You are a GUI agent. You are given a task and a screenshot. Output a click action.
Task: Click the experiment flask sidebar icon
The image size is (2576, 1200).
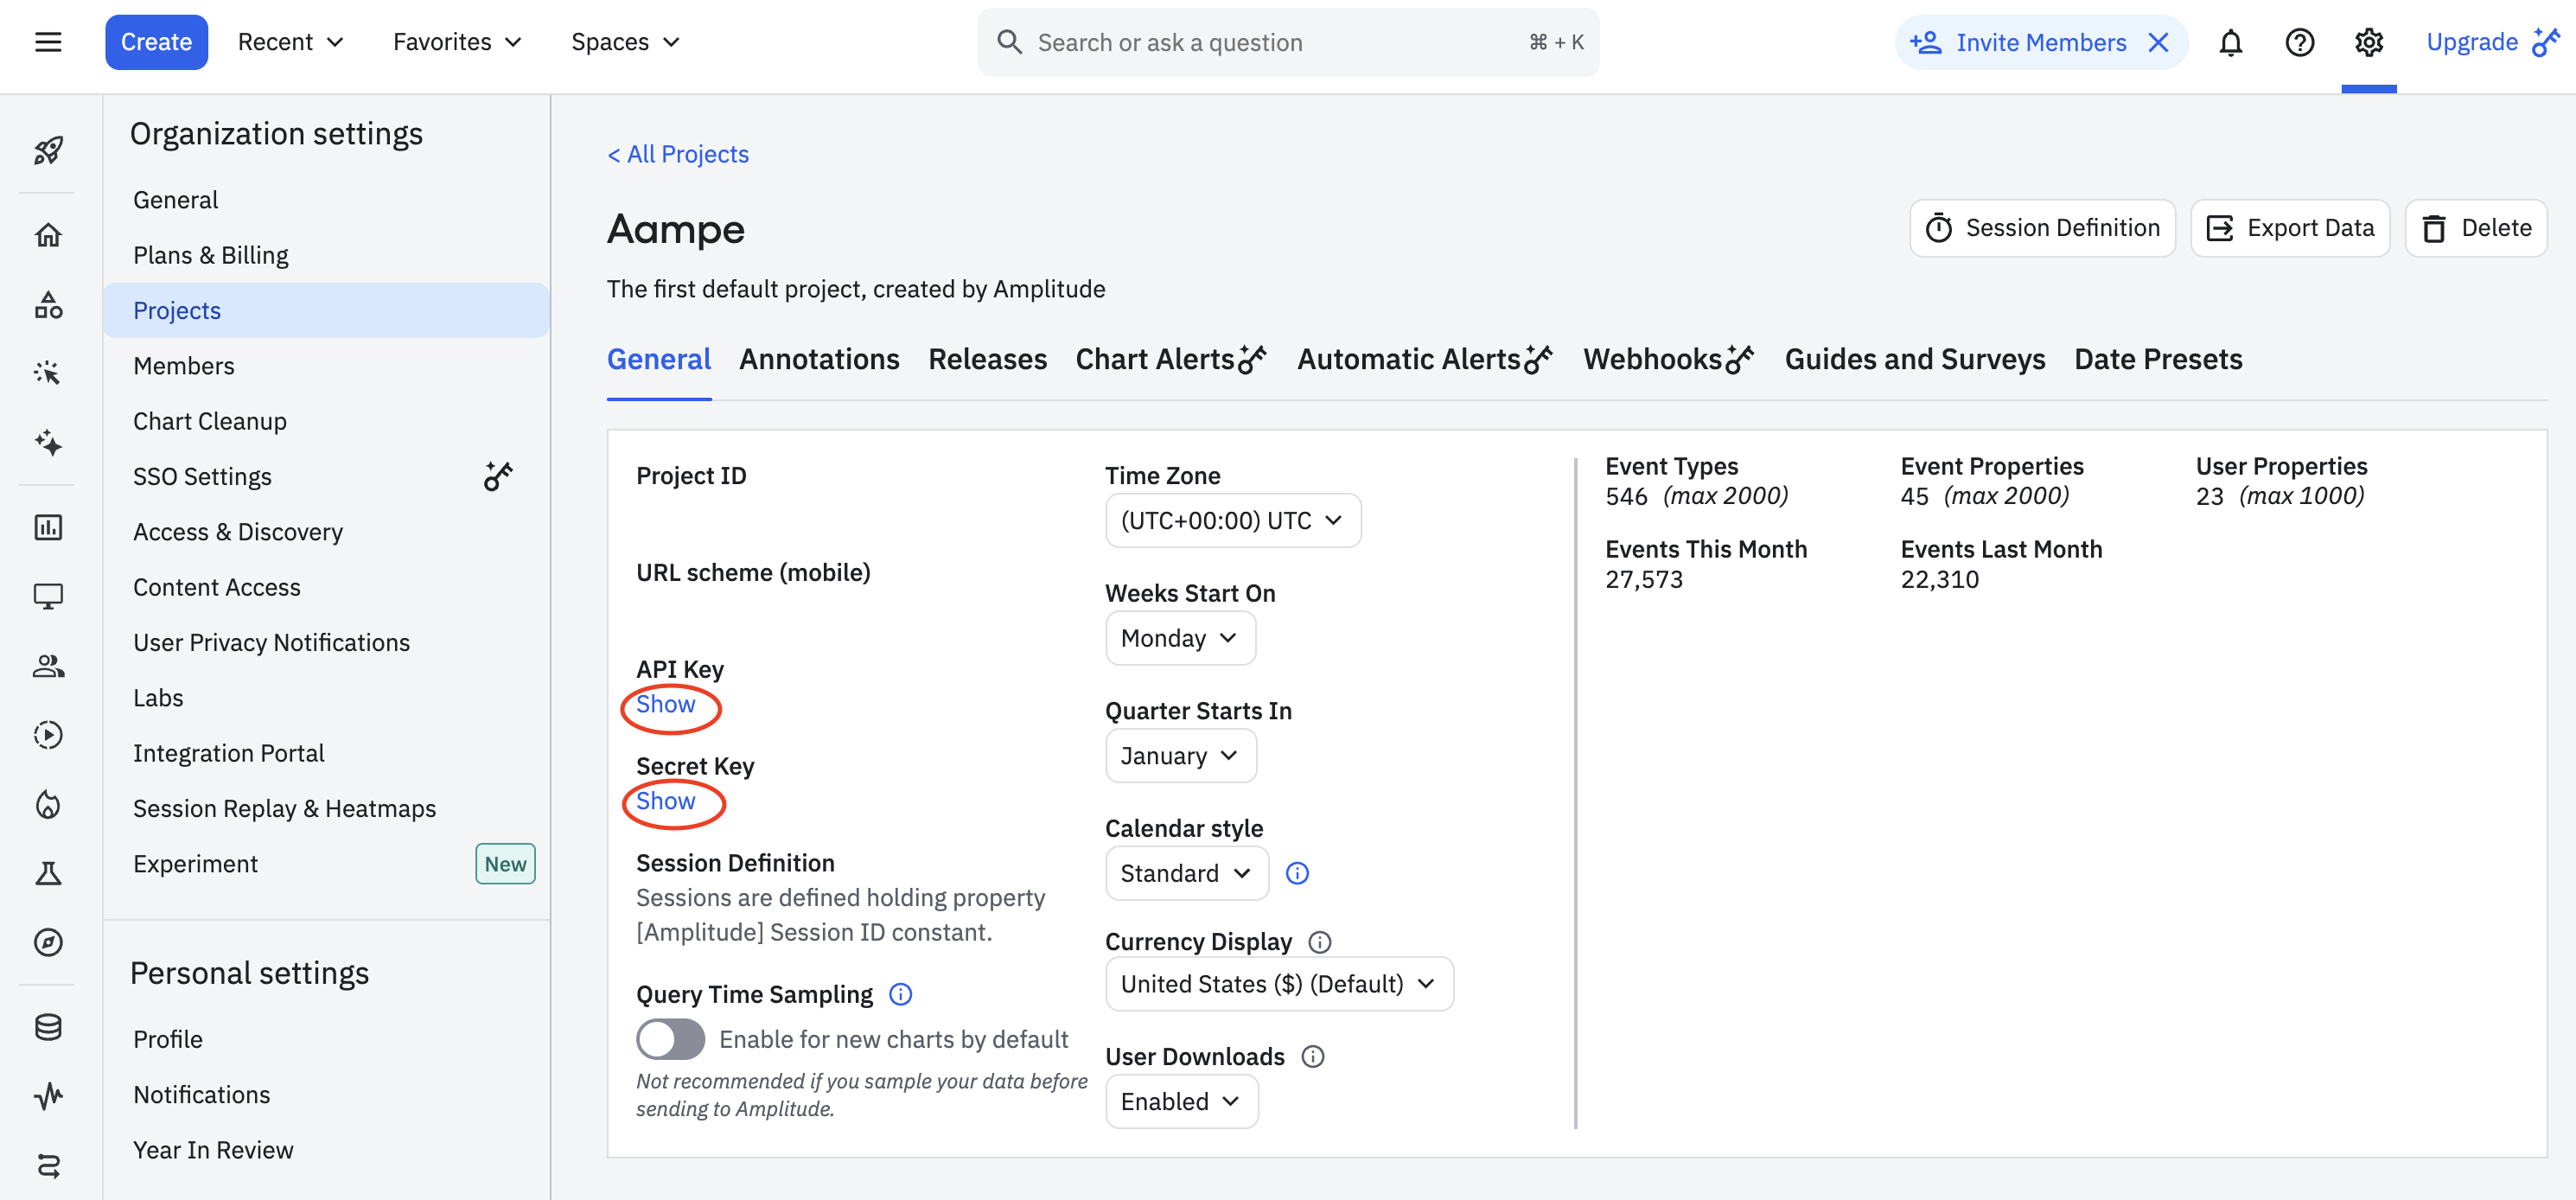[x=48, y=874]
